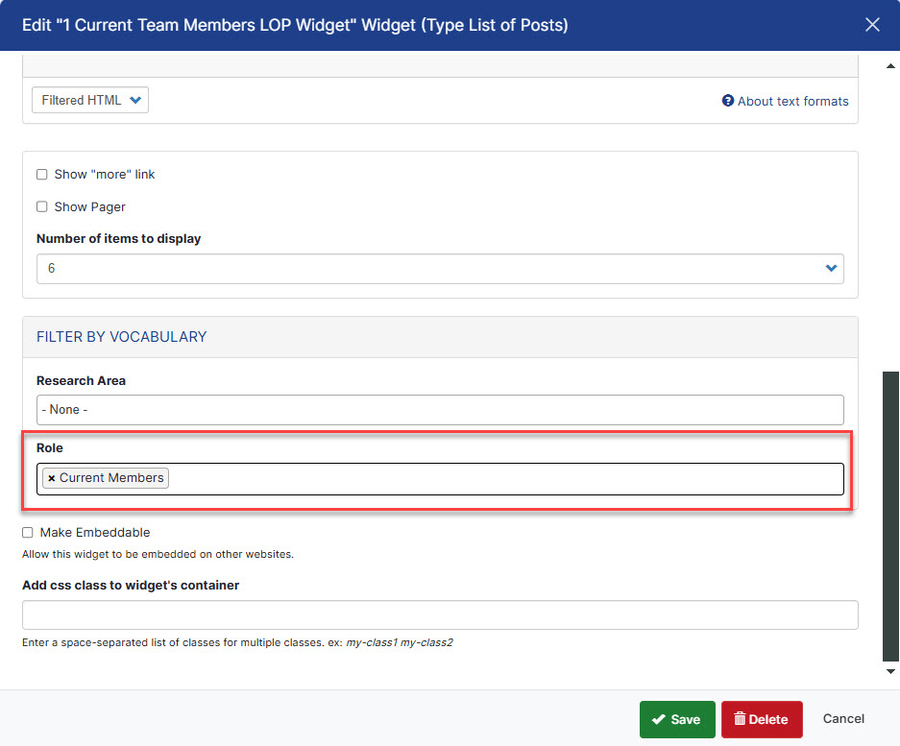The height and width of the screenshot is (746, 900).
Task: Open the About text formats link
Action: tap(792, 101)
